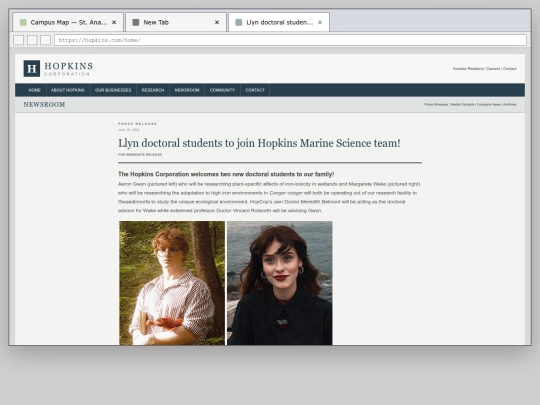Open the Company News sub-link
Viewport: 540px width, 405px height.
[x=489, y=104]
